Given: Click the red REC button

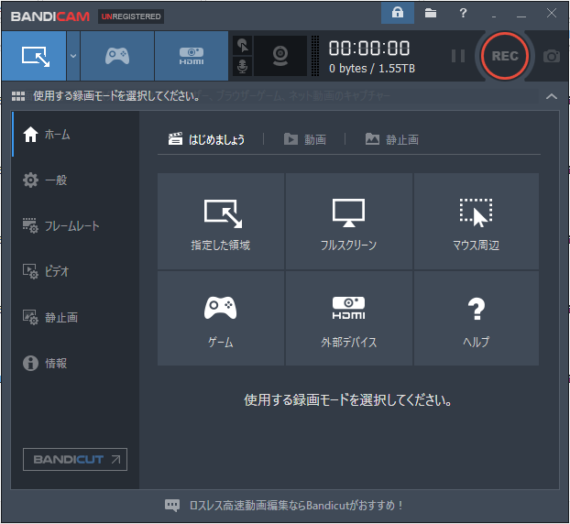Looking at the screenshot, I should pos(505,56).
